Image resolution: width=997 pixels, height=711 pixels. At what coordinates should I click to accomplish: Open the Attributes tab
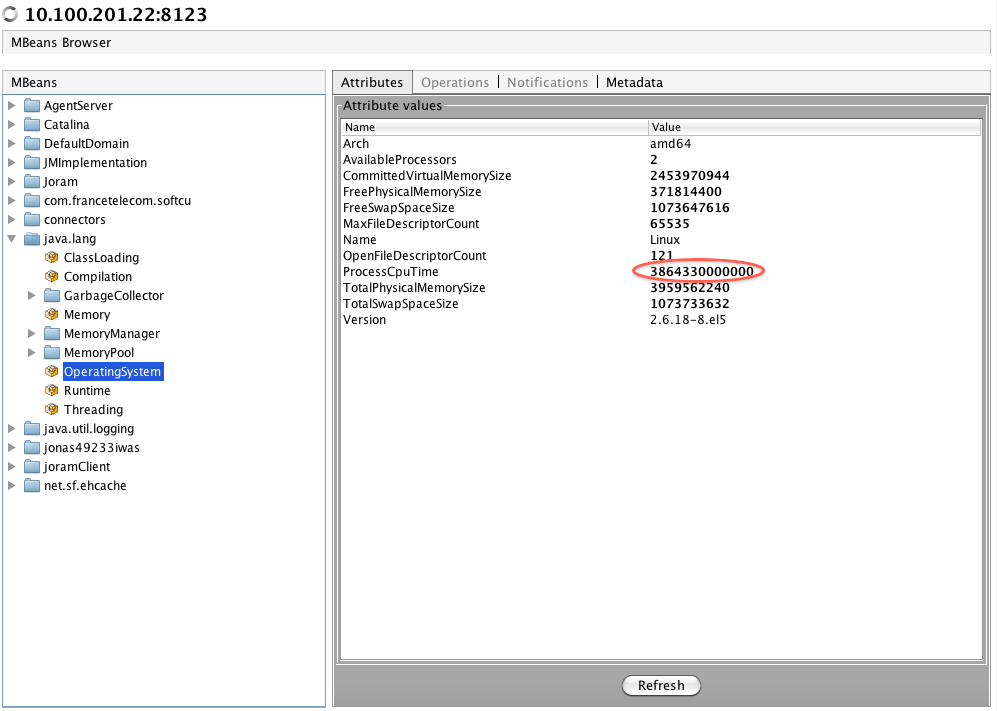tap(372, 82)
